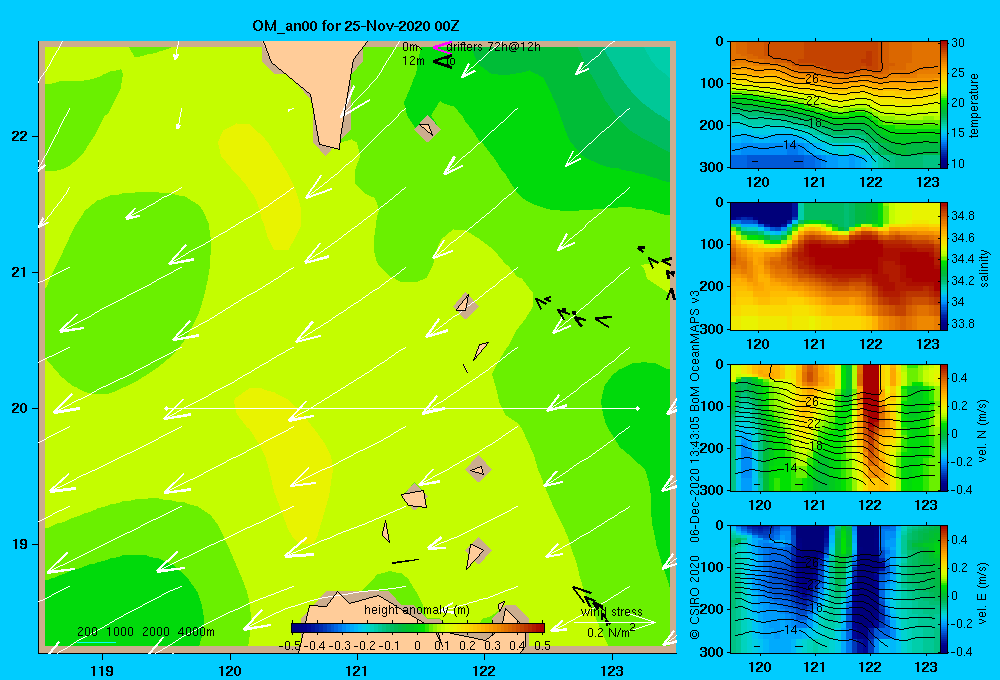Click the '0.2 N/m²' wind stress scale value
The height and width of the screenshot is (680, 1000).
pyautogui.click(x=612, y=632)
